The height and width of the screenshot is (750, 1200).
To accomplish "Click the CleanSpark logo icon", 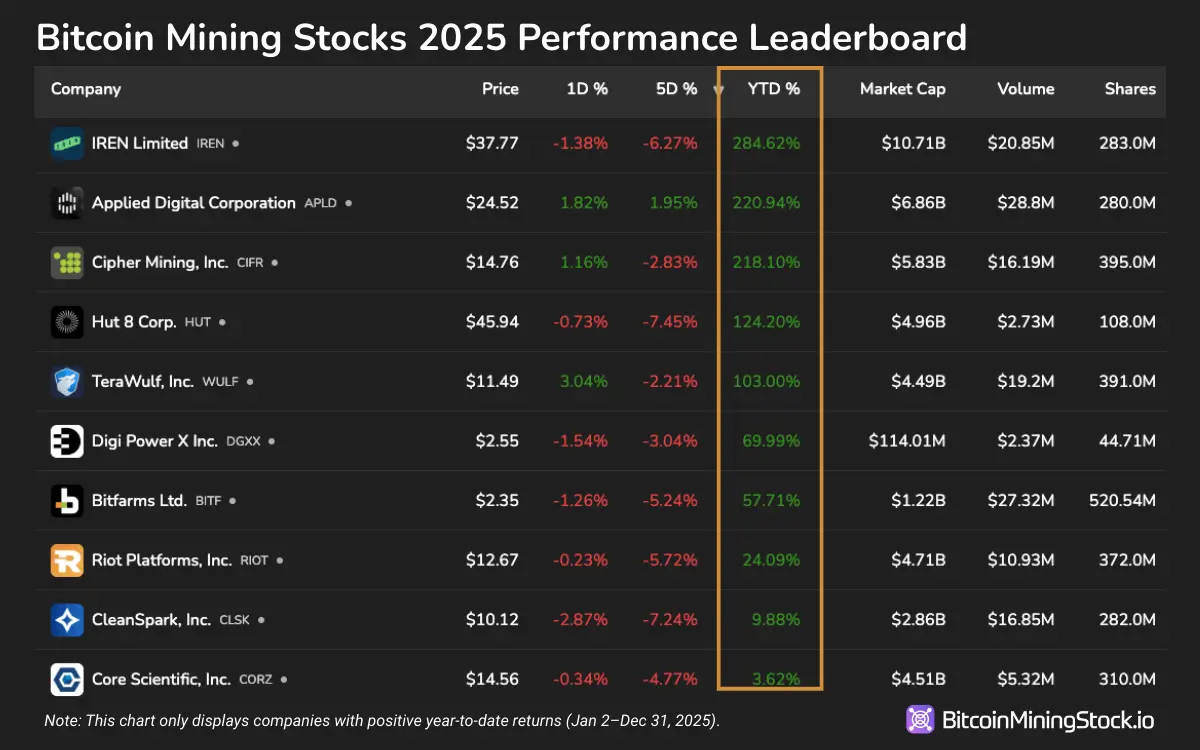I will (x=67, y=620).
